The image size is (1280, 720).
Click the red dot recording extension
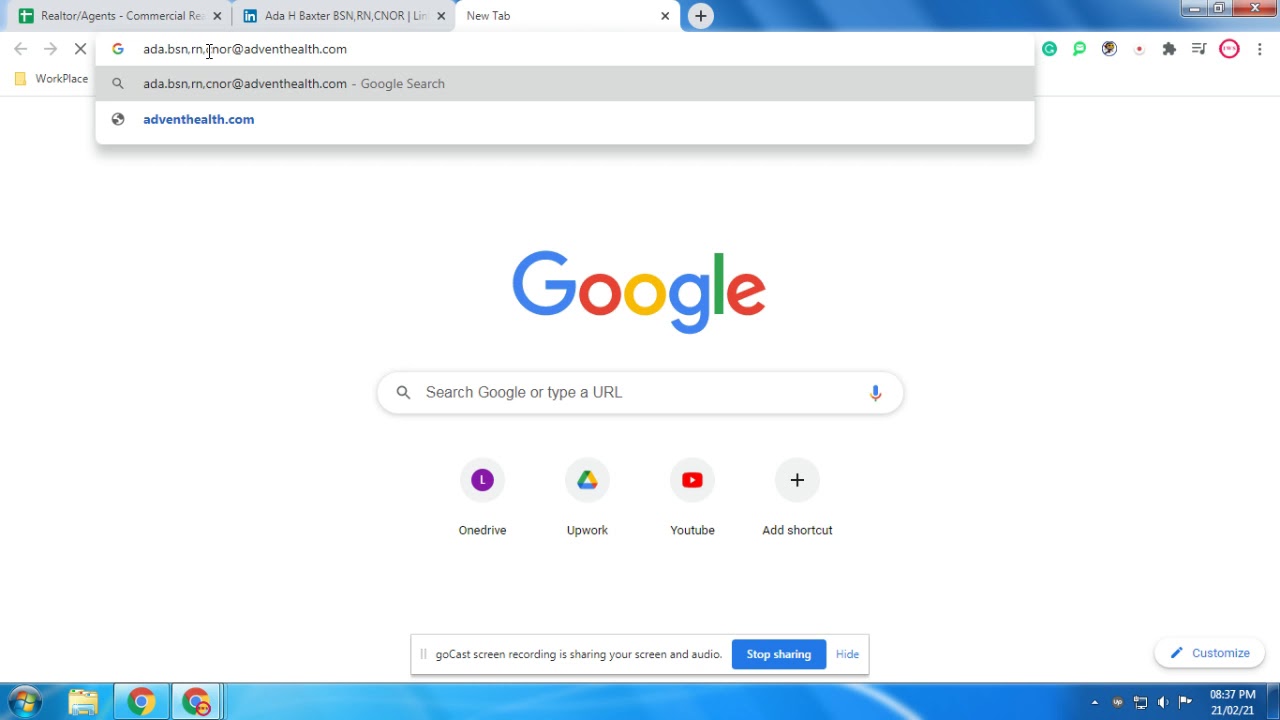(1139, 49)
